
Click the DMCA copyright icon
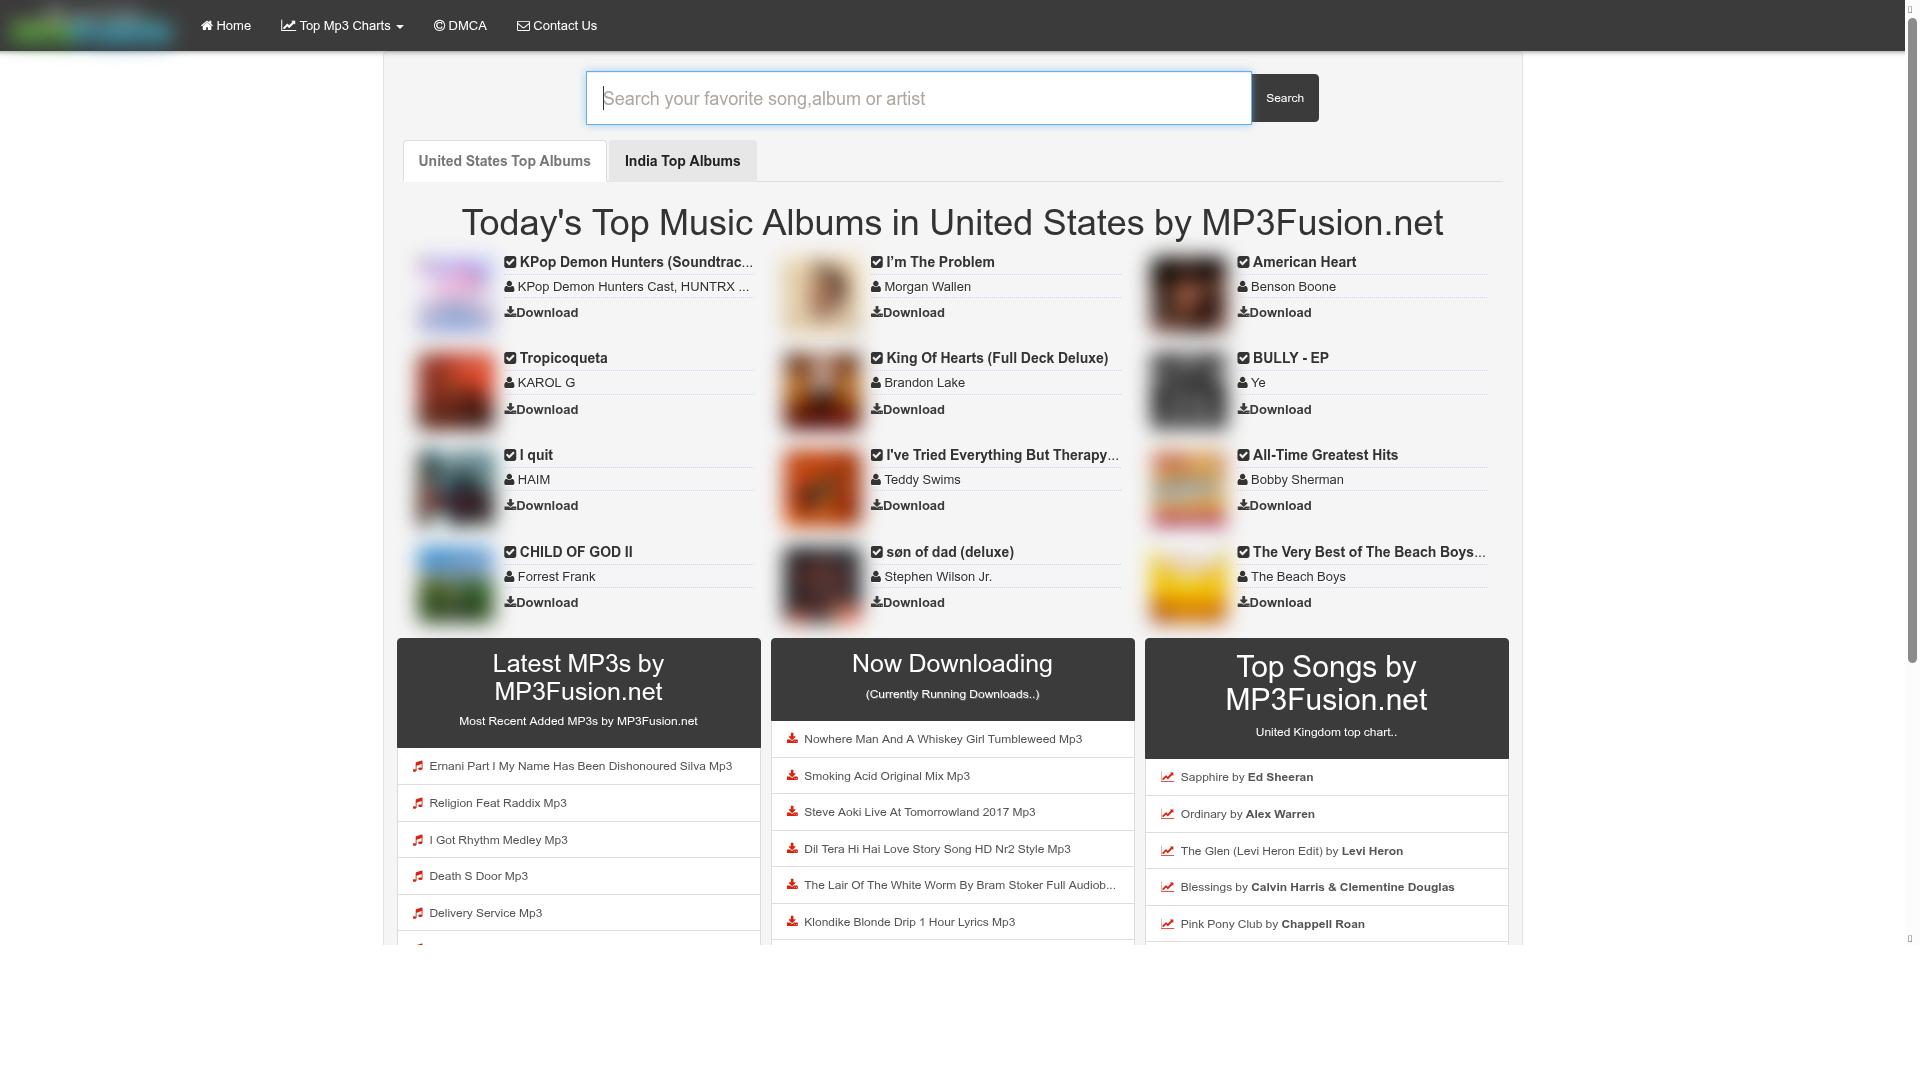coord(438,25)
